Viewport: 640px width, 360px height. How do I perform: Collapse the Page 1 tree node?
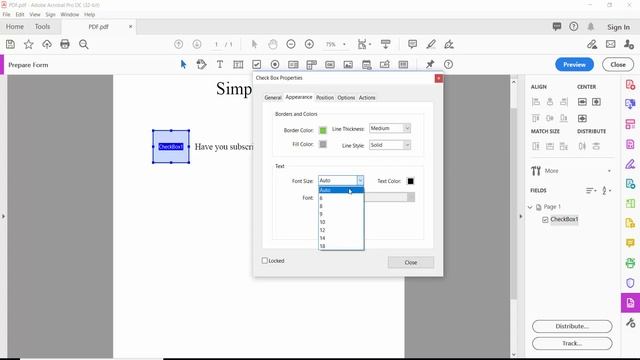click(x=530, y=207)
